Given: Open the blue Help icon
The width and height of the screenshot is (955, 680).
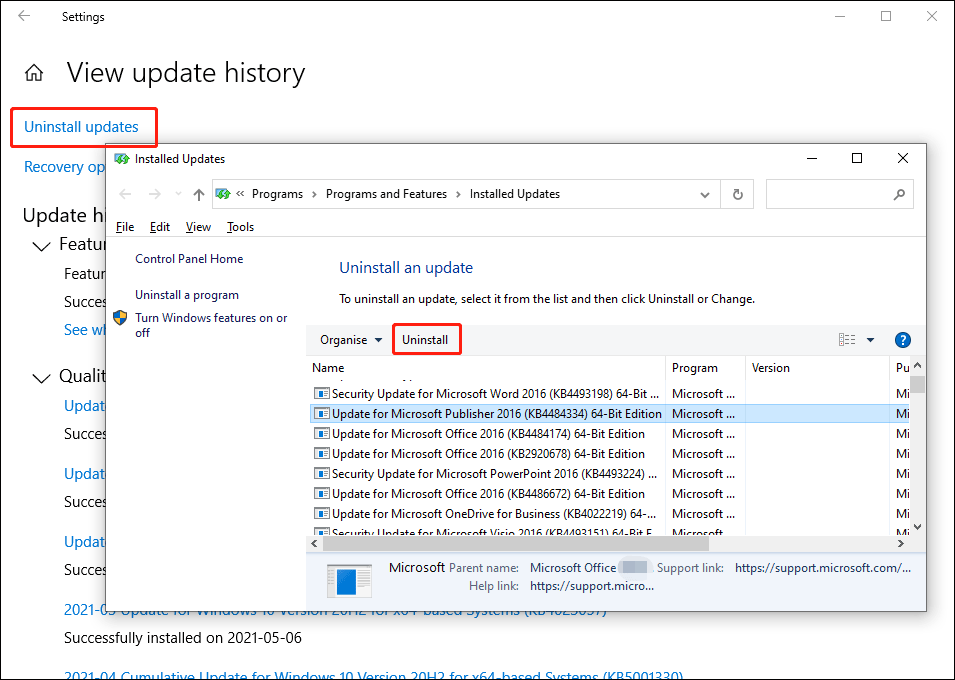Looking at the screenshot, I should 903,340.
